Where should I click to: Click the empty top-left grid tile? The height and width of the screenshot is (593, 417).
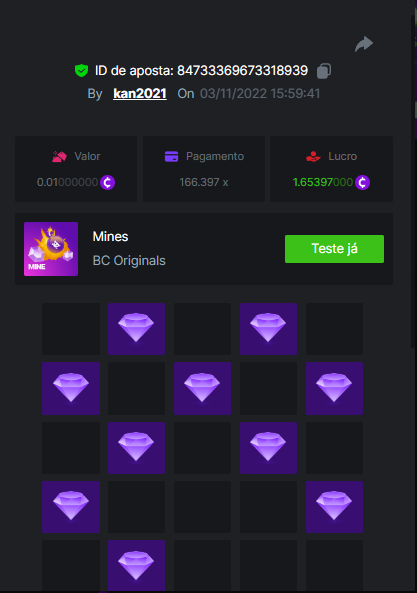tap(71, 329)
